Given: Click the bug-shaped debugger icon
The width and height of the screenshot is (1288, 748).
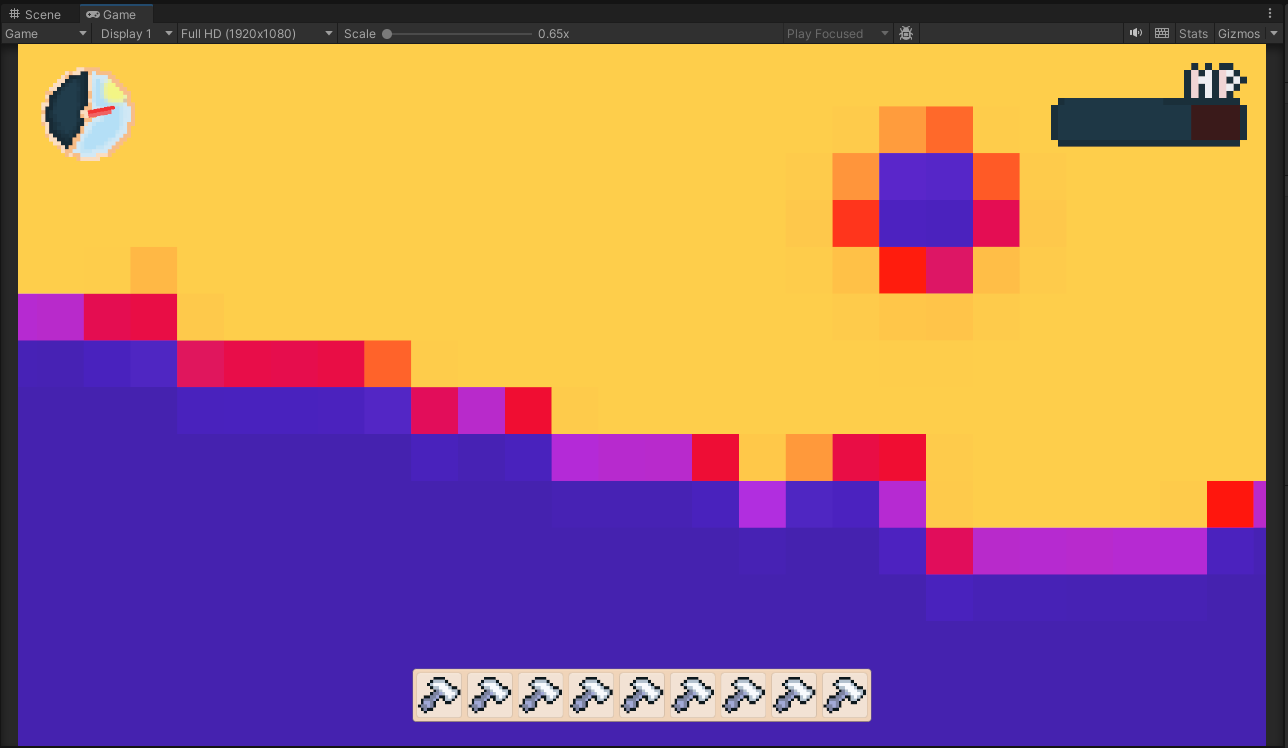Looking at the screenshot, I should coord(906,33).
